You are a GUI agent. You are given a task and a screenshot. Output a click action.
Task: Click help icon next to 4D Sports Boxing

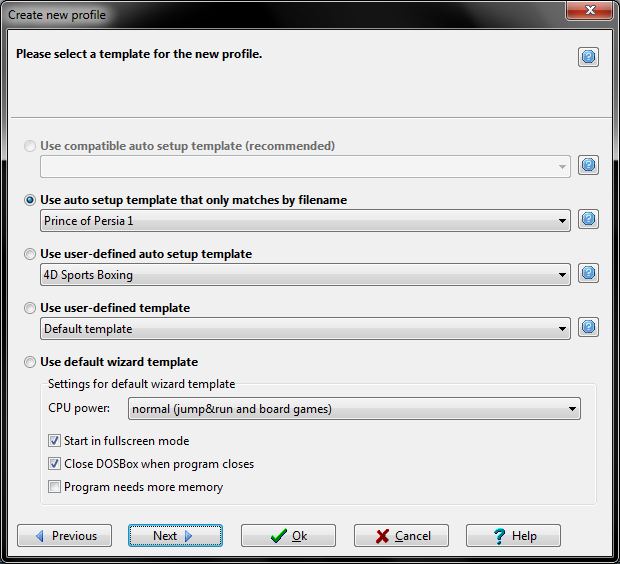click(588, 273)
